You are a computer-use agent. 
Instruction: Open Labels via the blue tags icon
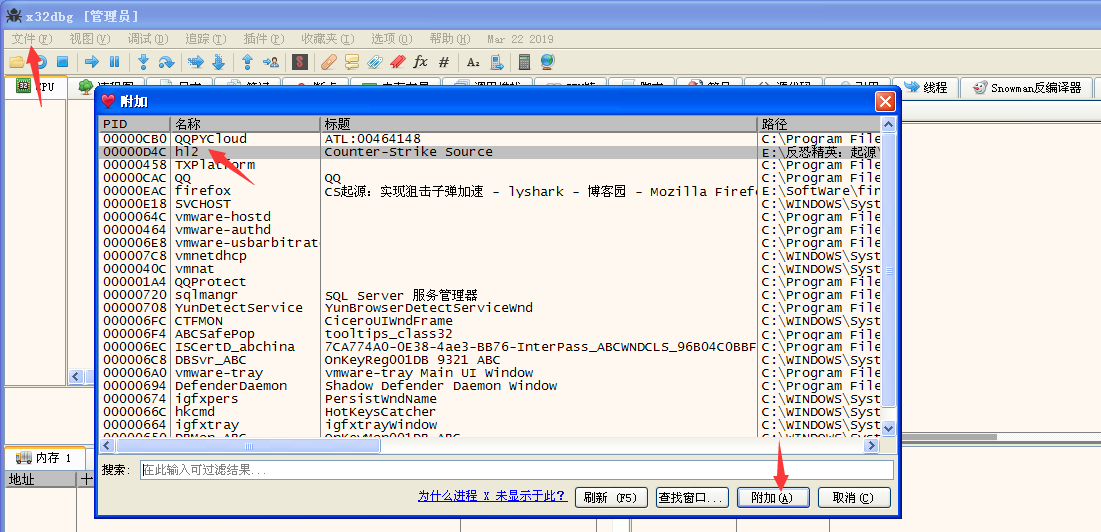pyautogui.click(x=374, y=62)
